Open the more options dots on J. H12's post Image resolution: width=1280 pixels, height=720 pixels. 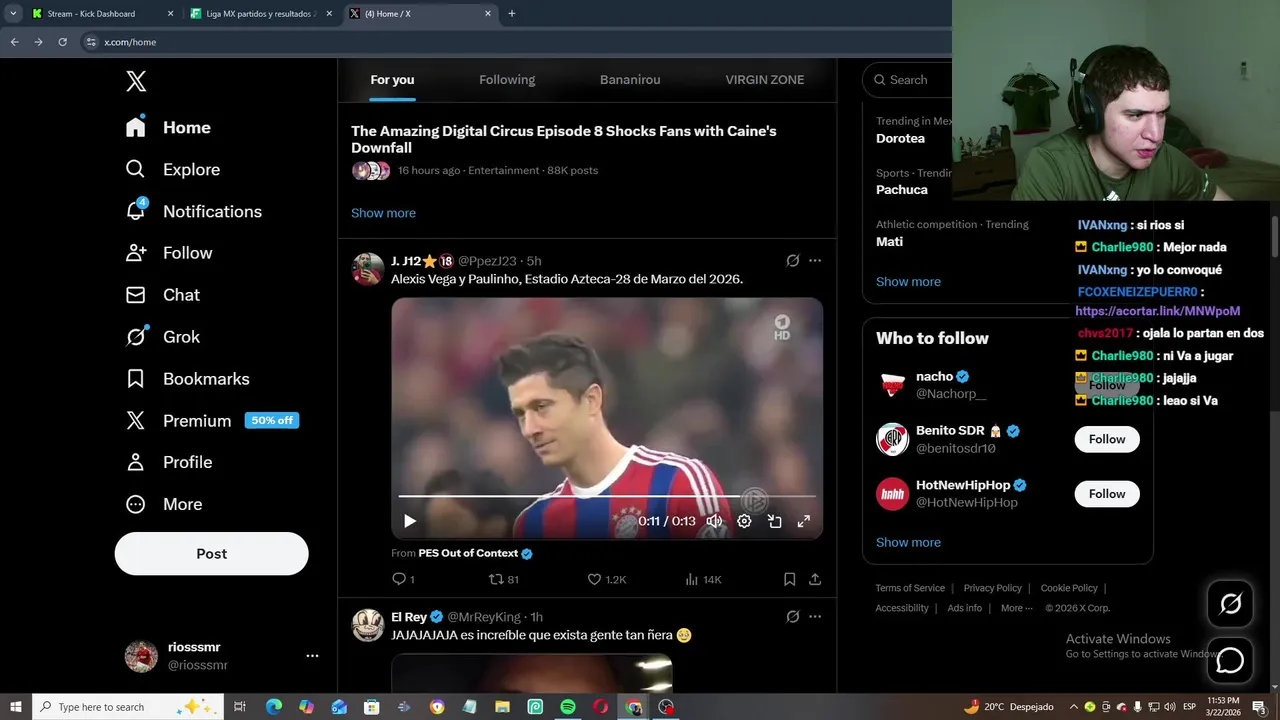point(815,261)
